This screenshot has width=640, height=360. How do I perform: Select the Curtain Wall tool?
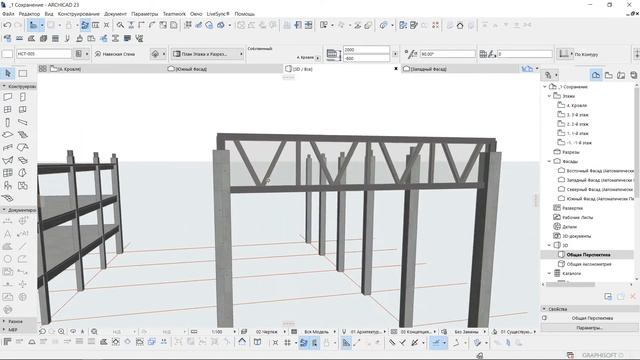(8, 173)
